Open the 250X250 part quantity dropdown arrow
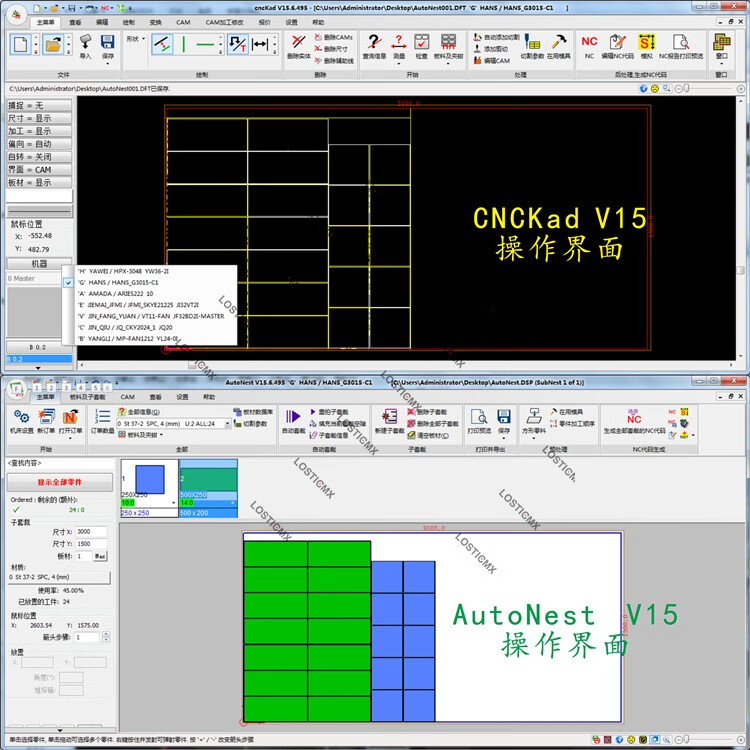Image resolution: width=750 pixels, height=750 pixels. click(173, 503)
